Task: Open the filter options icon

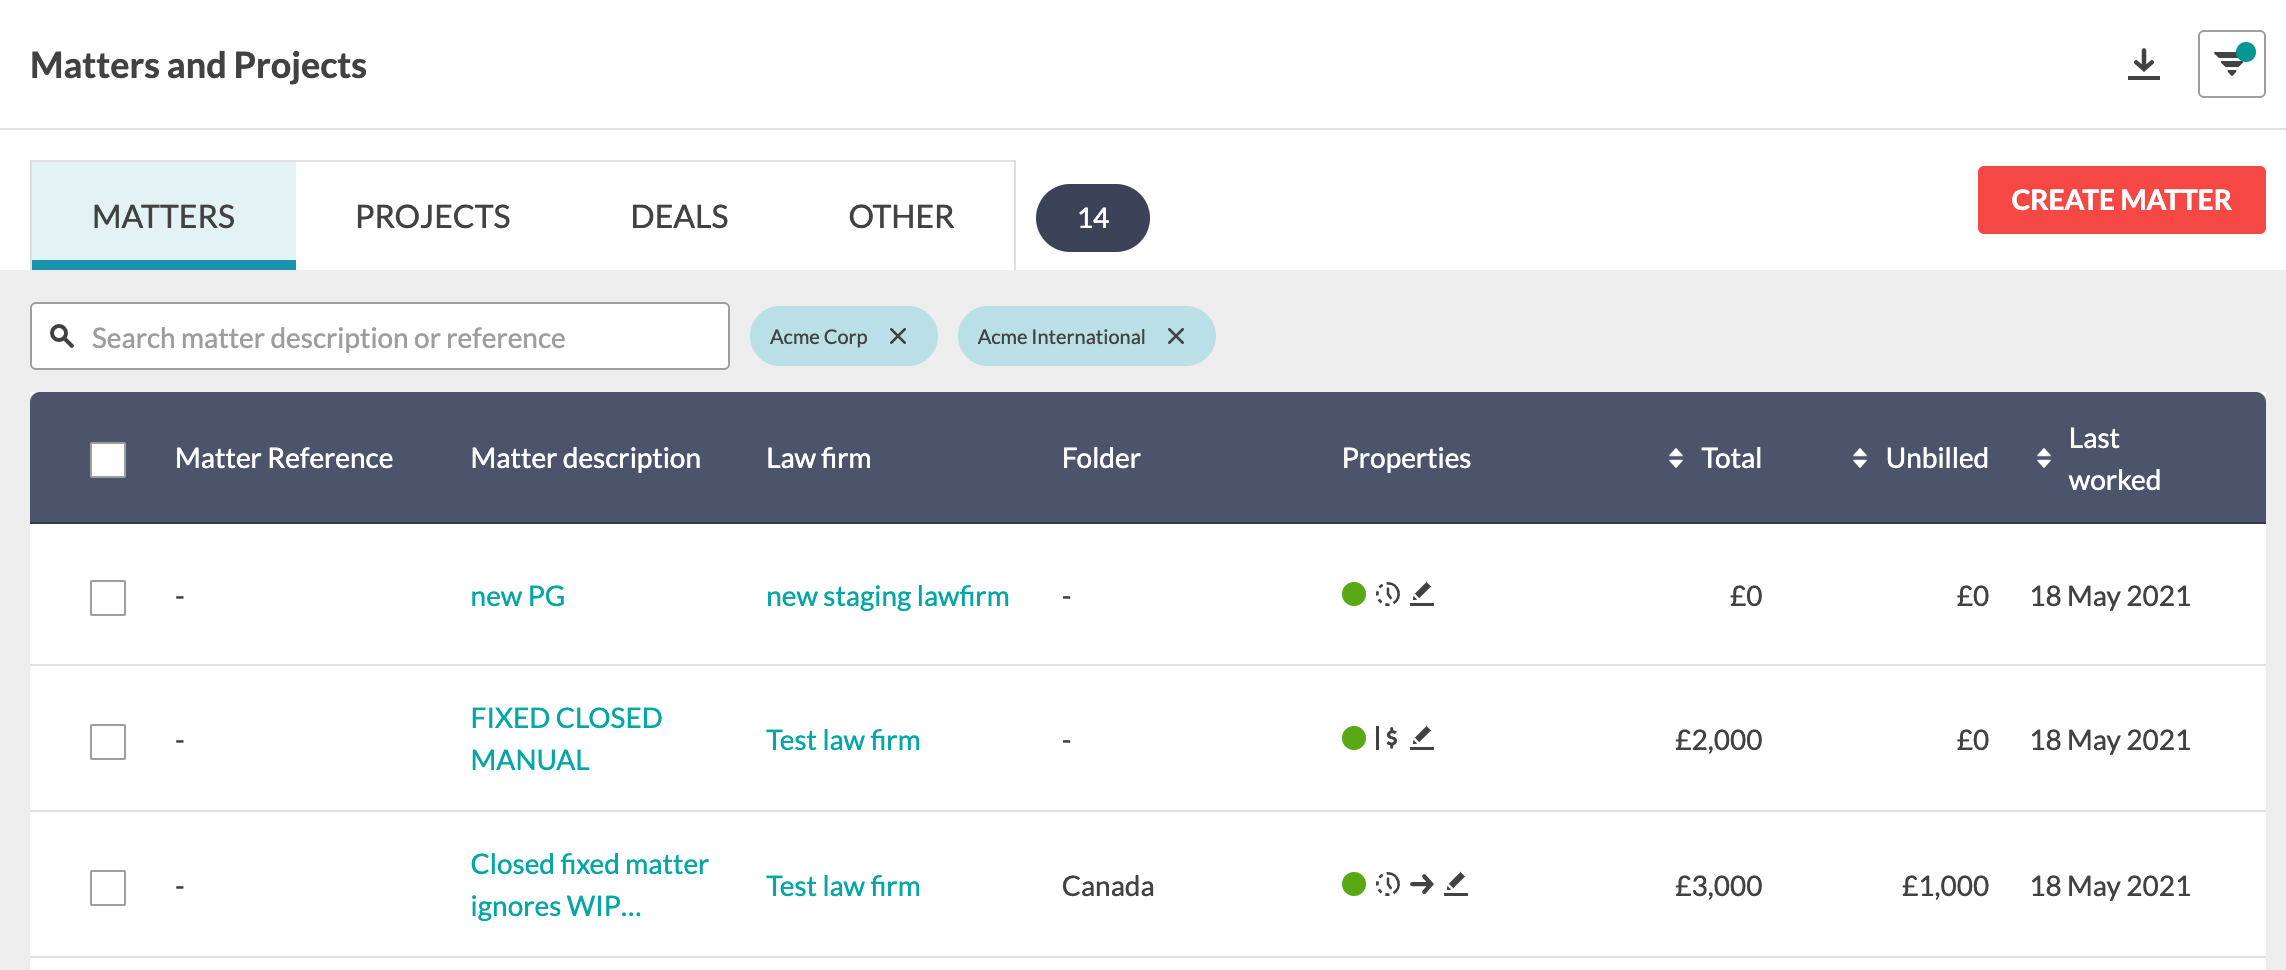Action: 2231,64
